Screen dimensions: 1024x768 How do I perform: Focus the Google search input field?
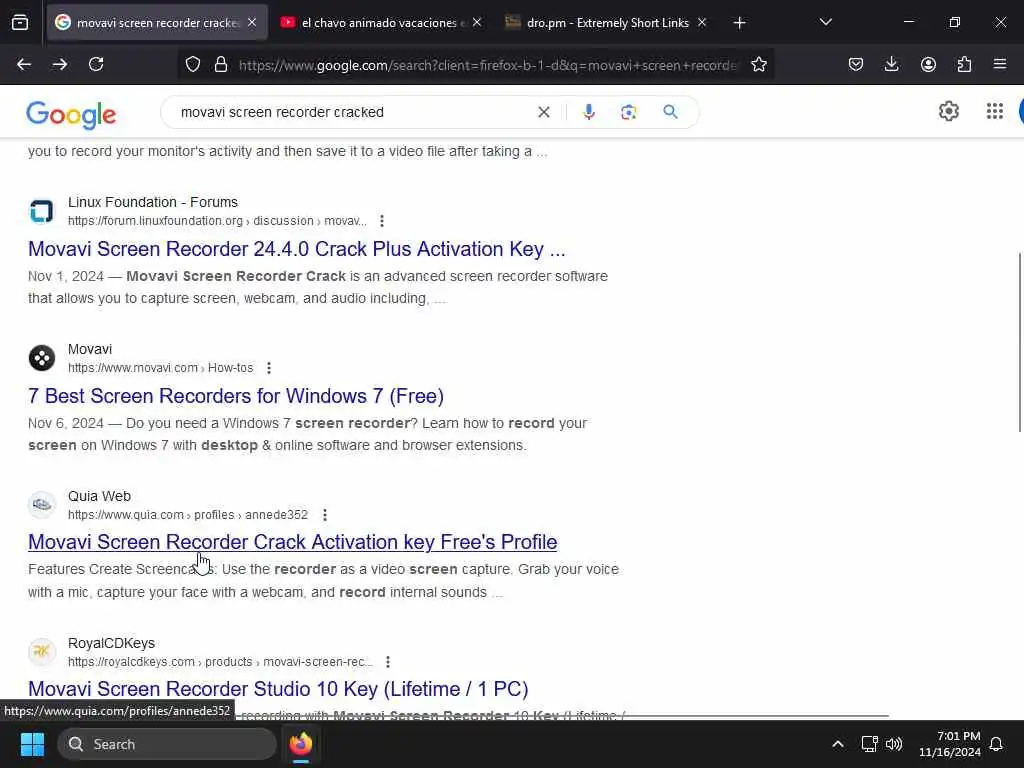pyautogui.click(x=353, y=112)
